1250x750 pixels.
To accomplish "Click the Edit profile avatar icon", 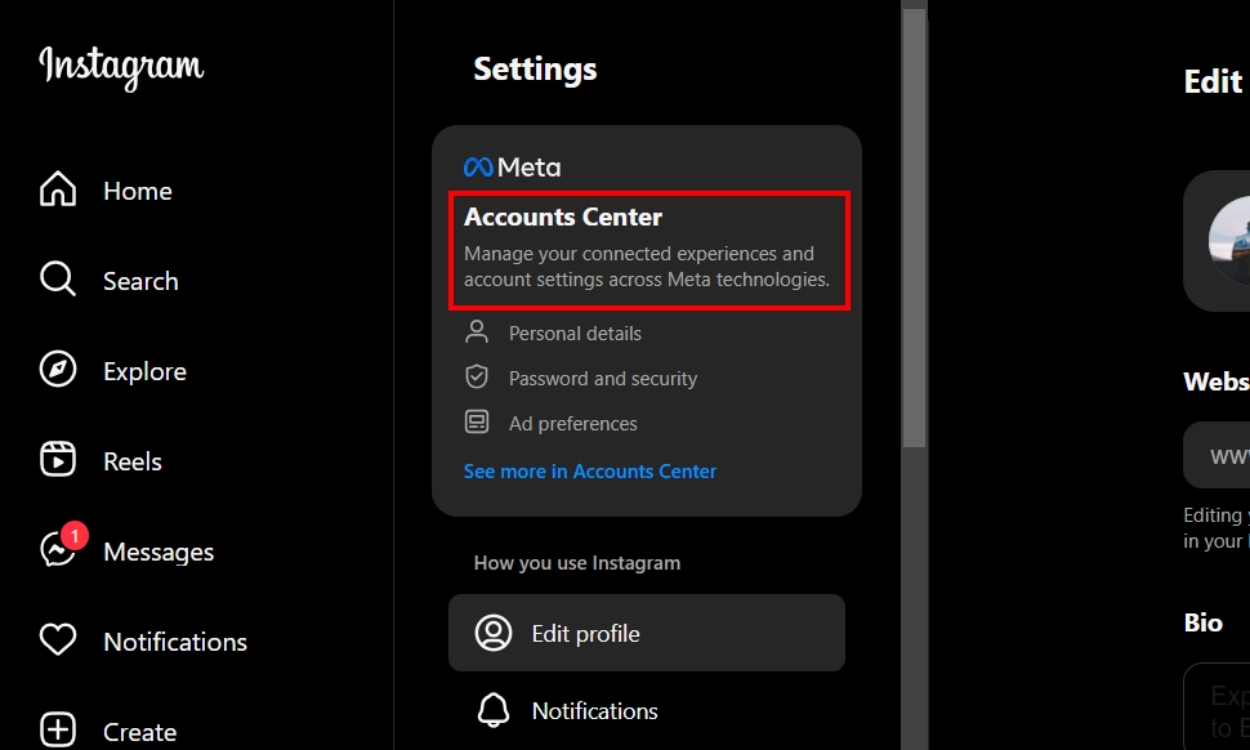I will coord(493,633).
